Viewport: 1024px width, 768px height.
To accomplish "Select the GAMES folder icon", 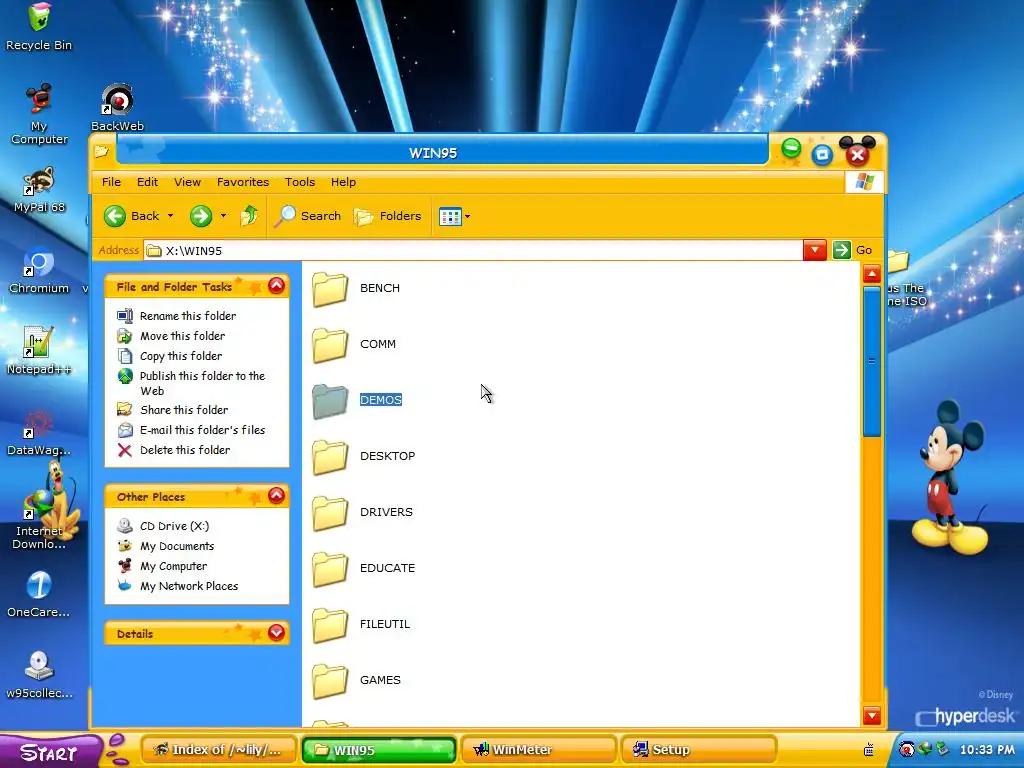I will (330, 680).
